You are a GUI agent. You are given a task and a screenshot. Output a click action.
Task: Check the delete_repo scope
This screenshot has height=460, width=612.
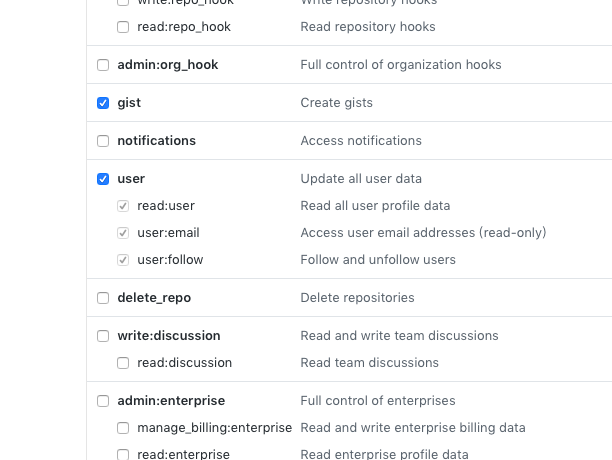pos(103,298)
